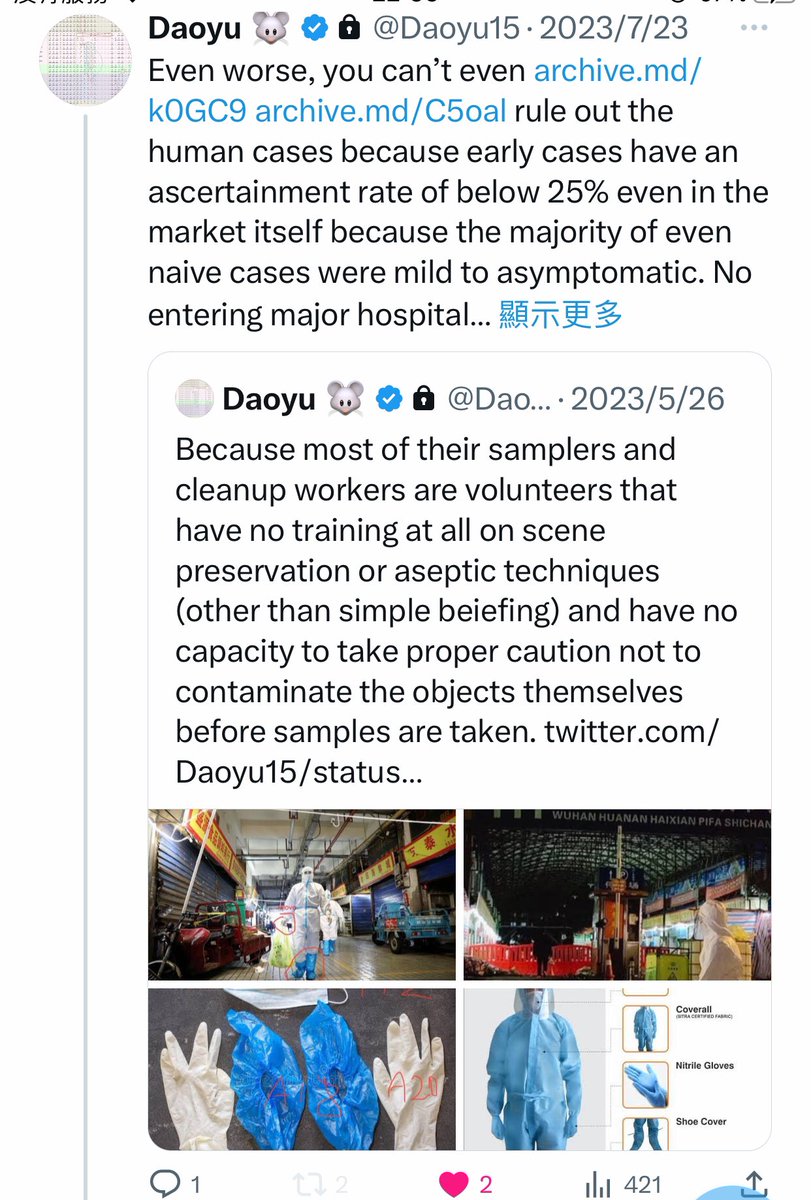View the photo of hazmat workers in market aisle
The image size is (811, 1200).
tap(302, 895)
